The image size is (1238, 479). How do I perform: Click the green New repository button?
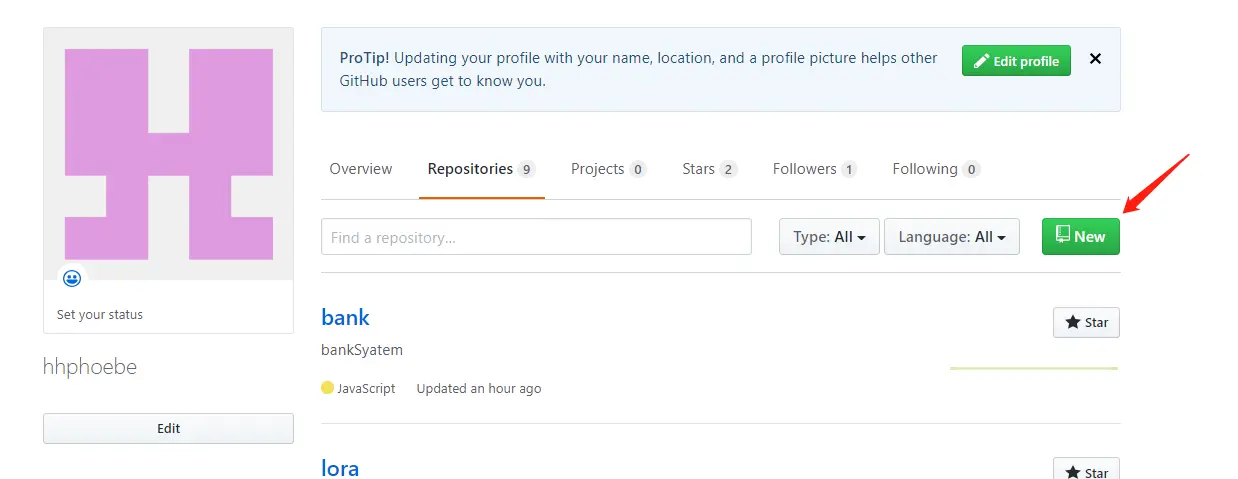[1080, 237]
